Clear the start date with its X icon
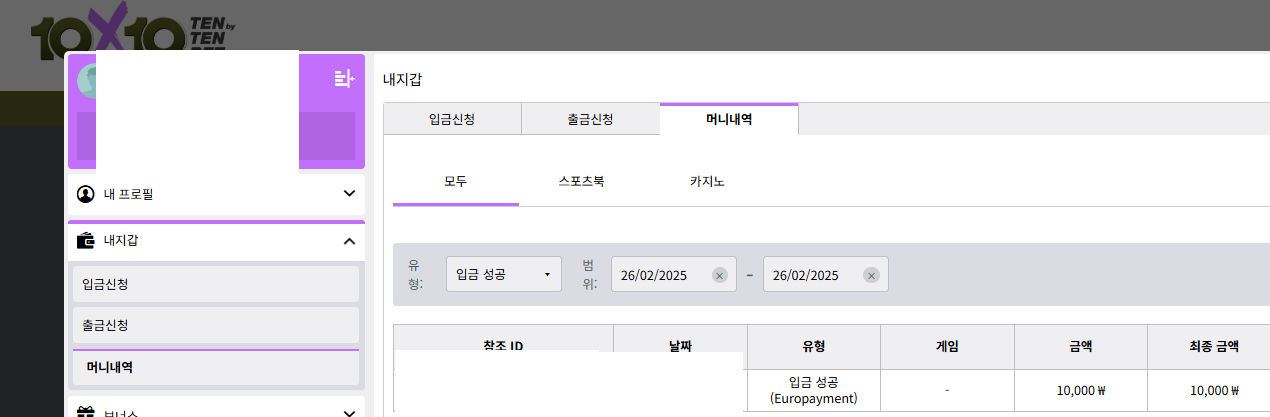 pos(719,275)
